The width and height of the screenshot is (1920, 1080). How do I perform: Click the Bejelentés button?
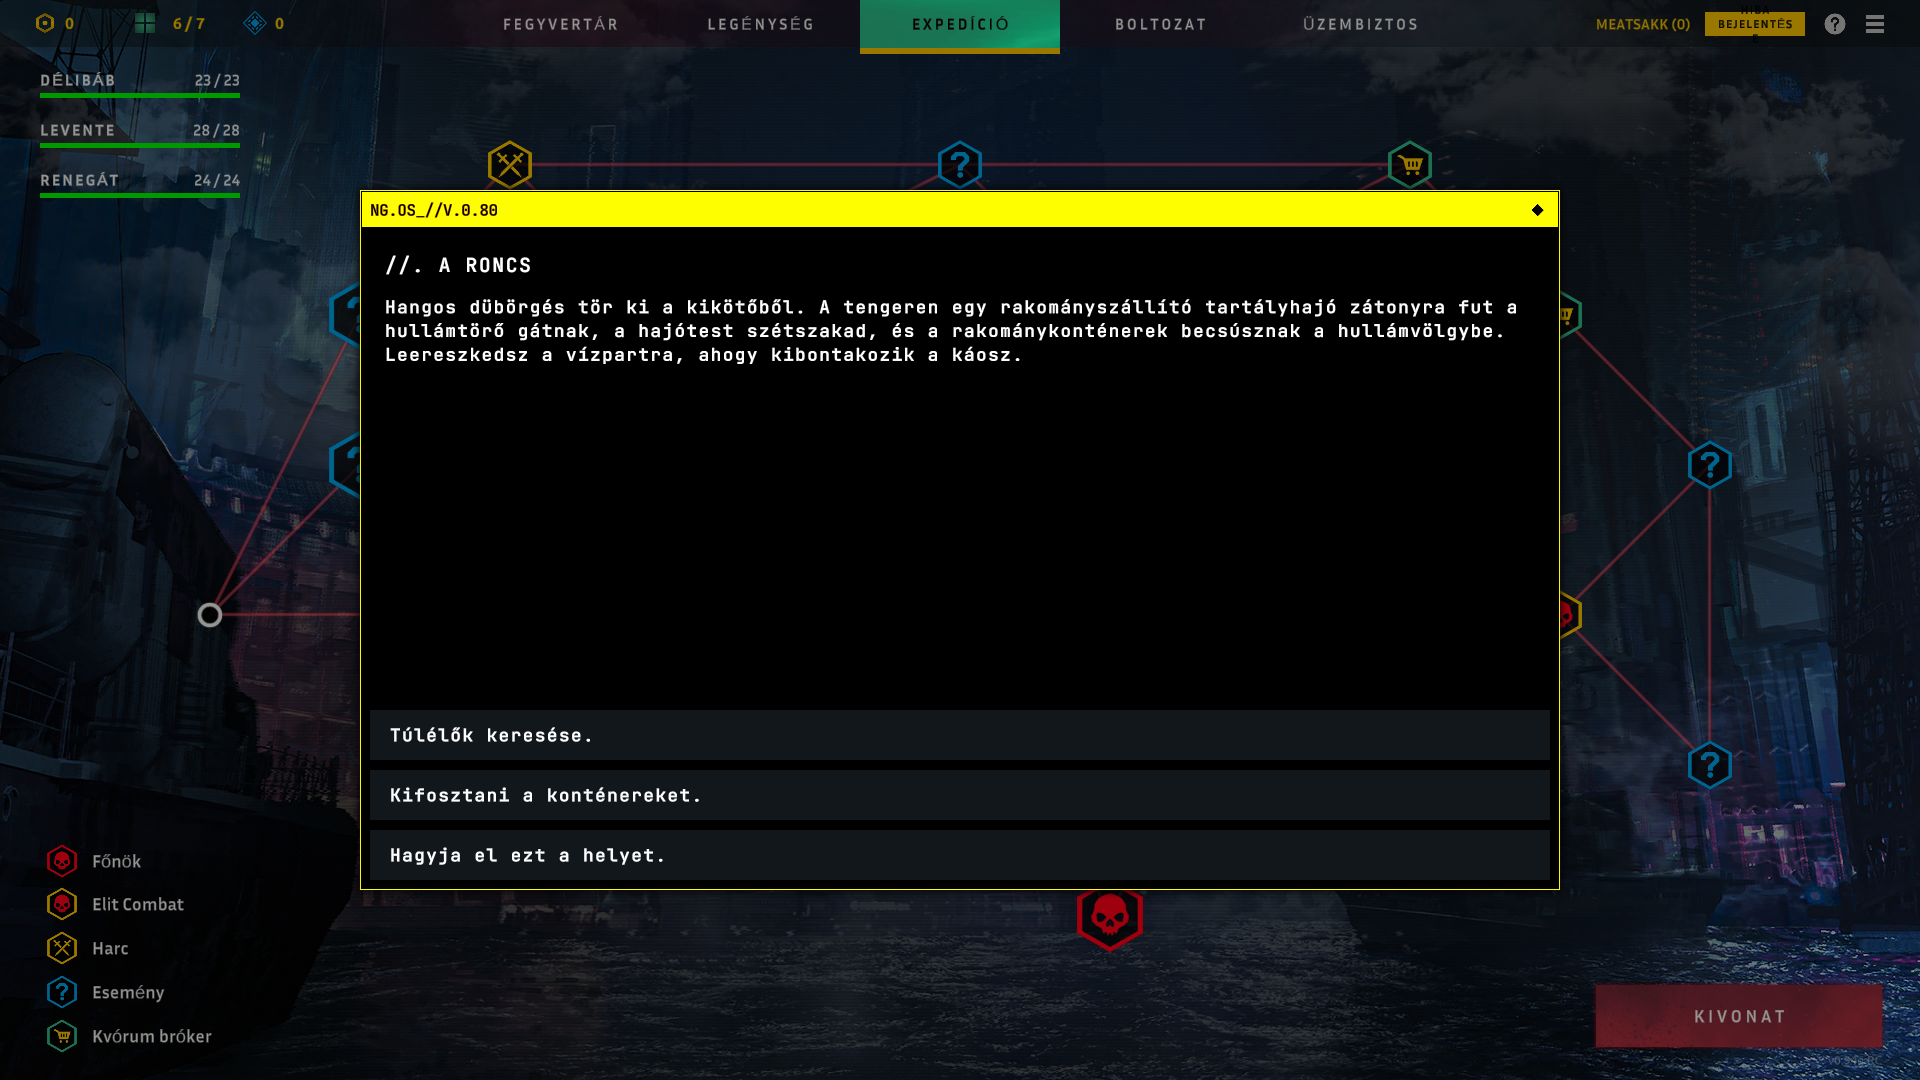pos(1754,24)
